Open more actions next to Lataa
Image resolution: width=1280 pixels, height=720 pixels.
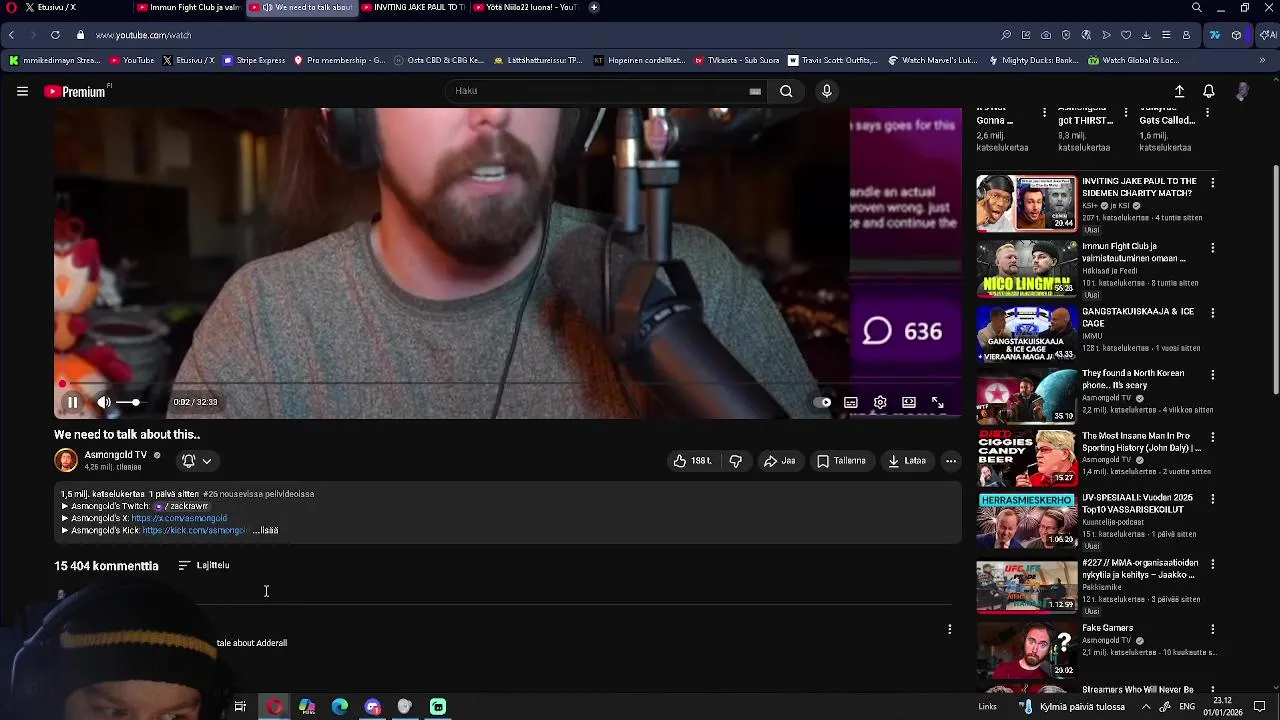coord(951,461)
